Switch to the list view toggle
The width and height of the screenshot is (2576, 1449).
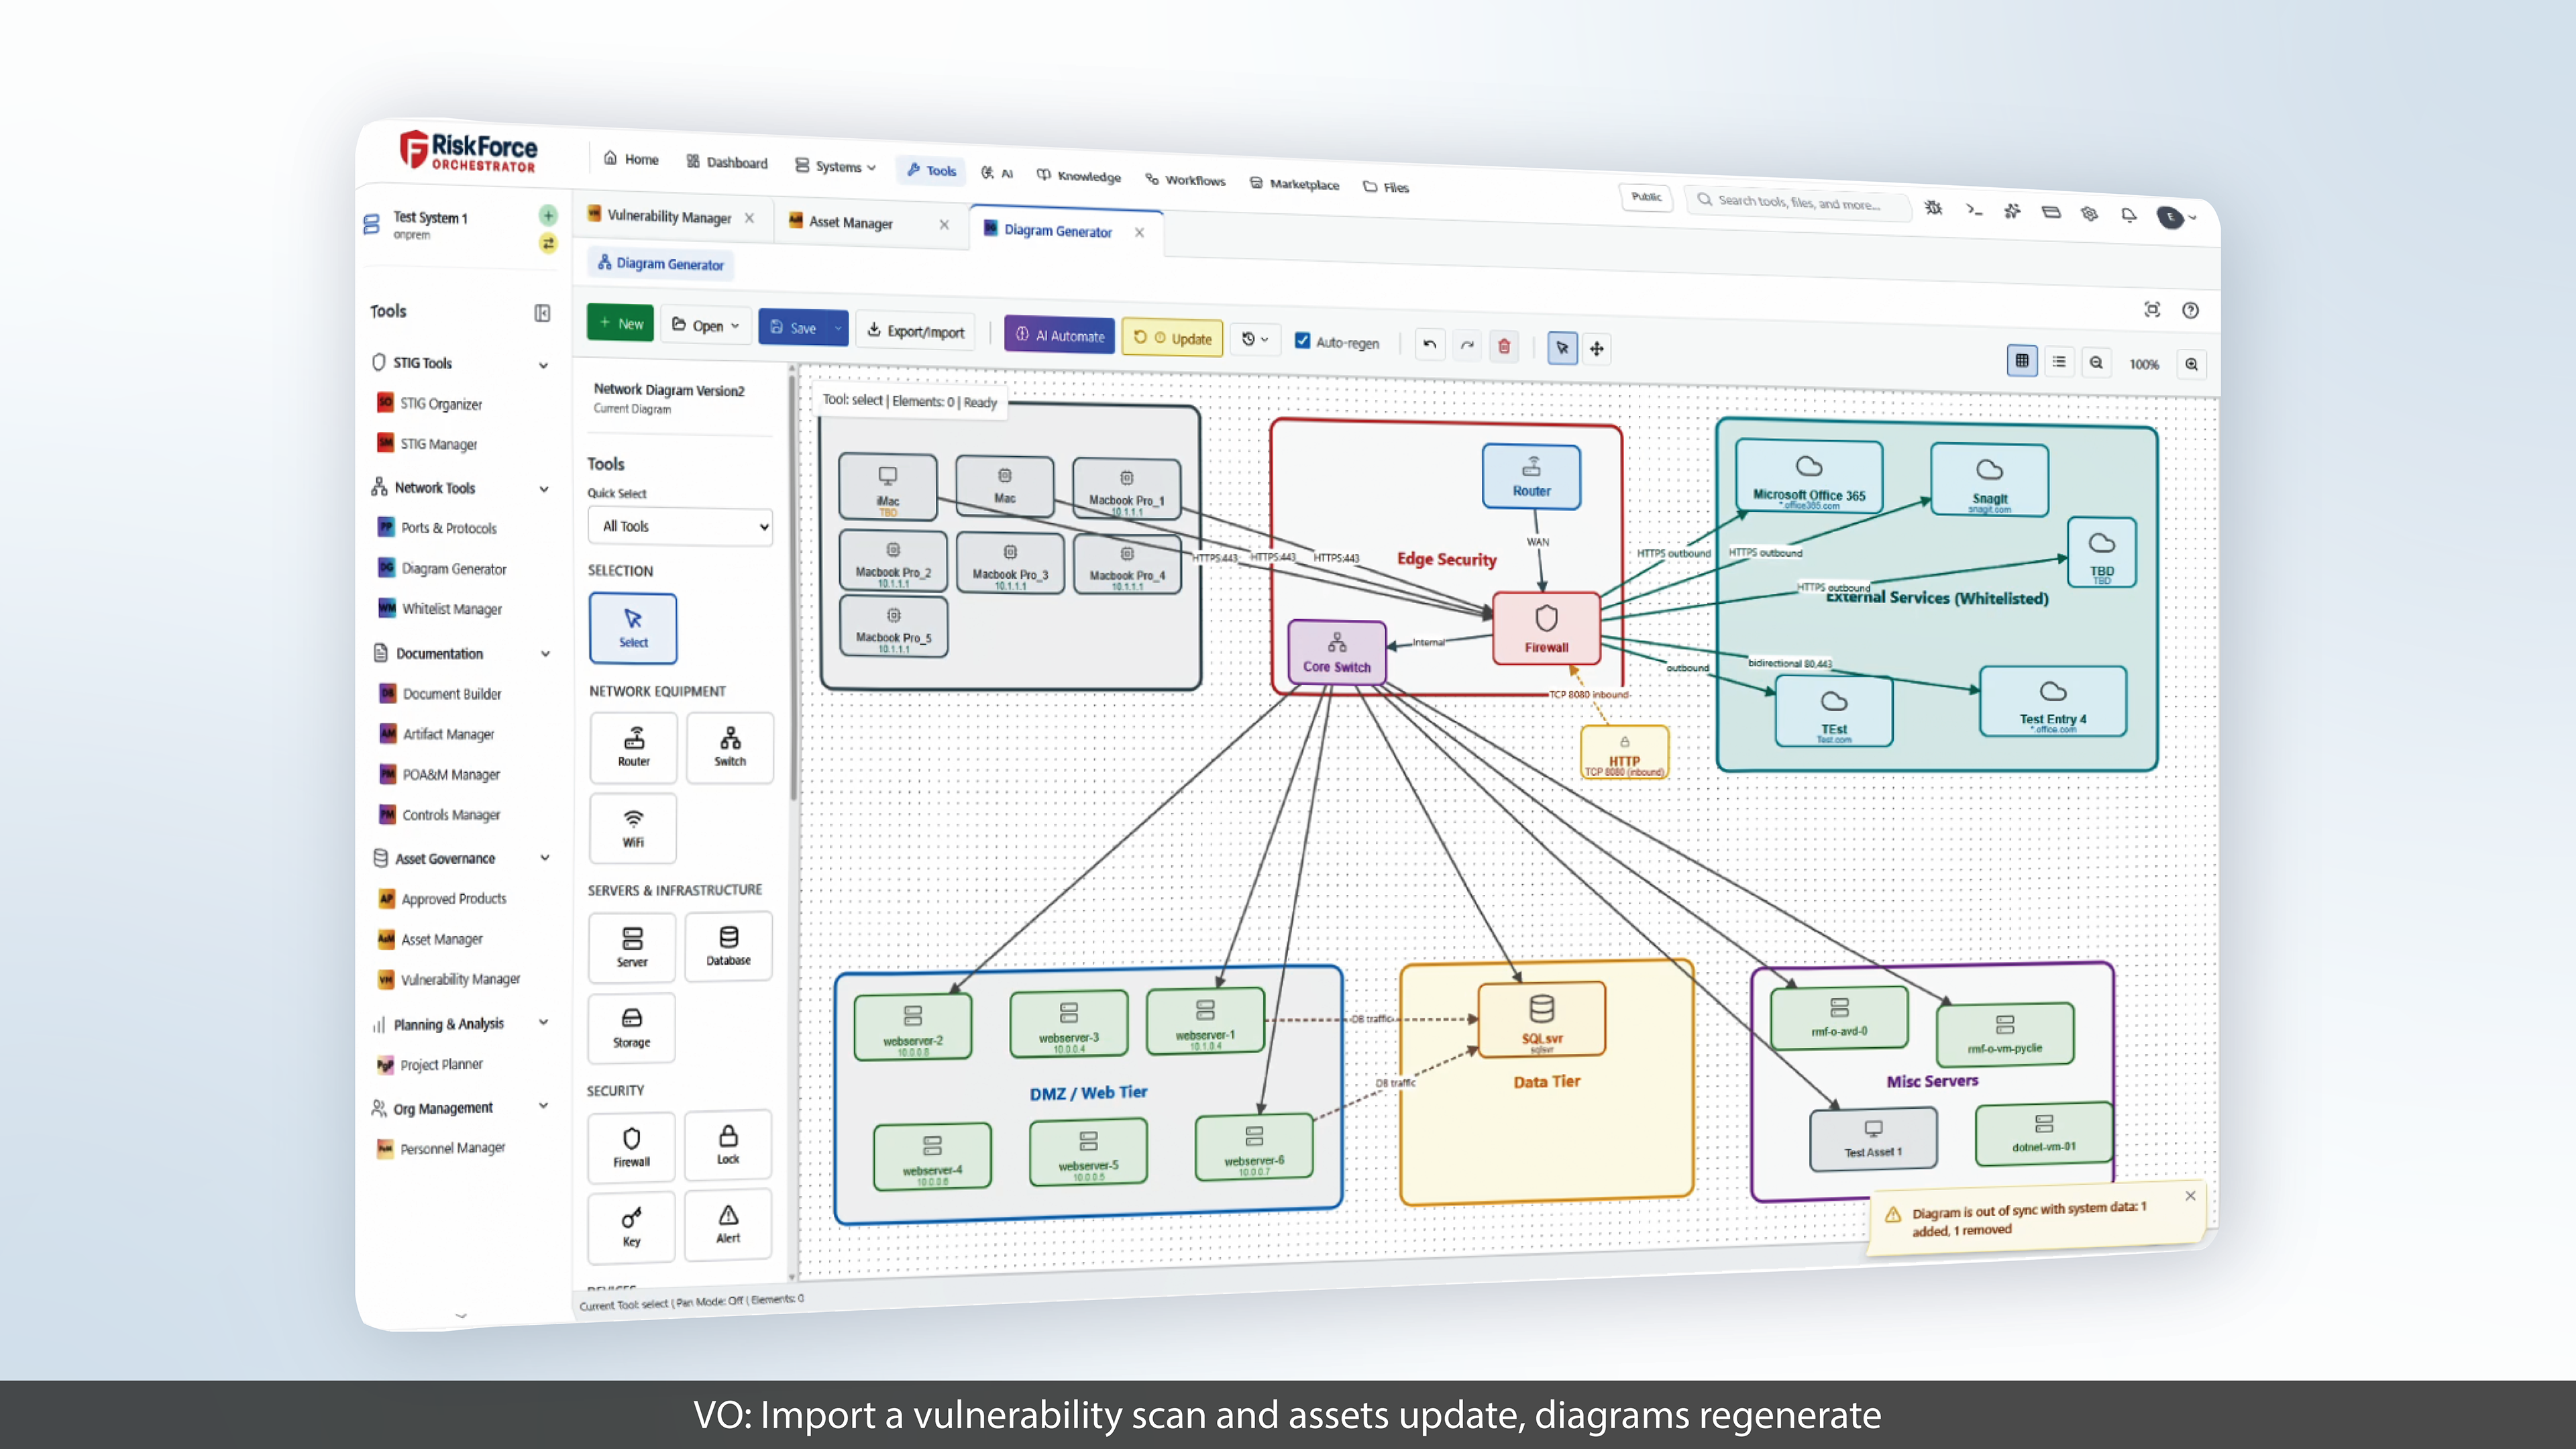pyautogui.click(x=2059, y=362)
